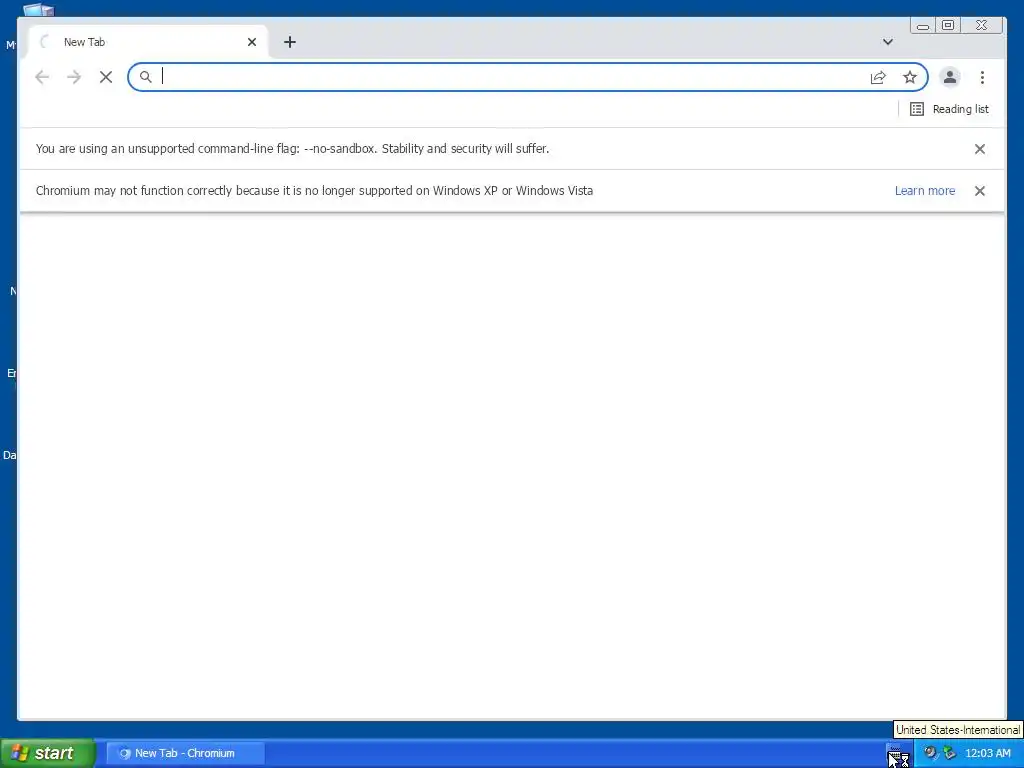Dismiss the Windows XP unsupported warning bar

pyautogui.click(x=980, y=191)
